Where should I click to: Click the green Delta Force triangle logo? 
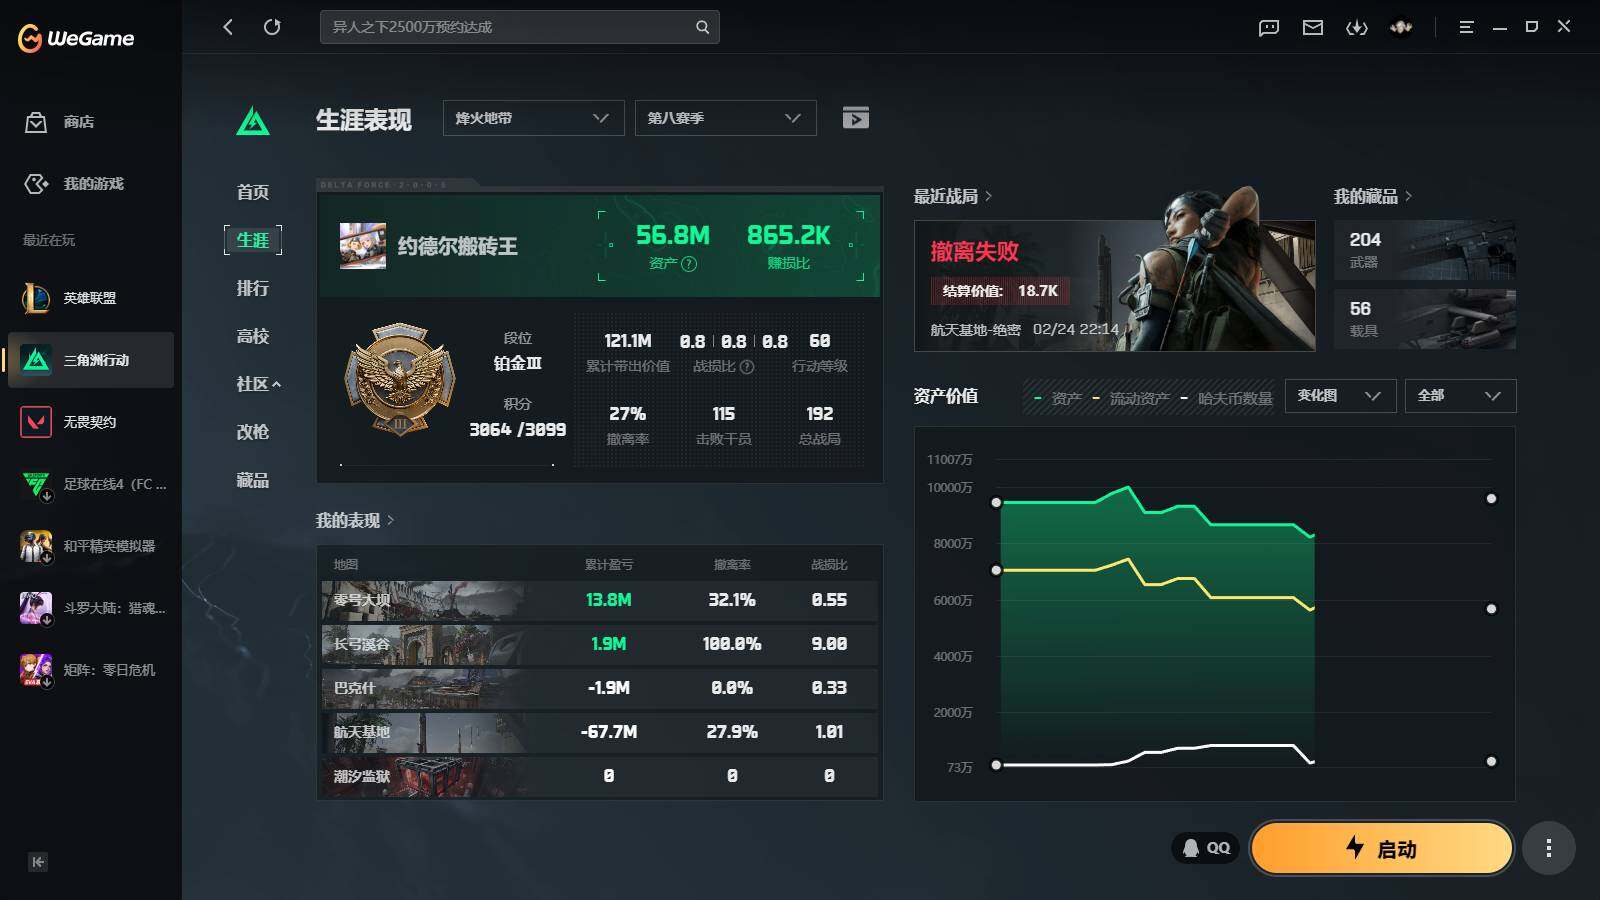(x=253, y=121)
